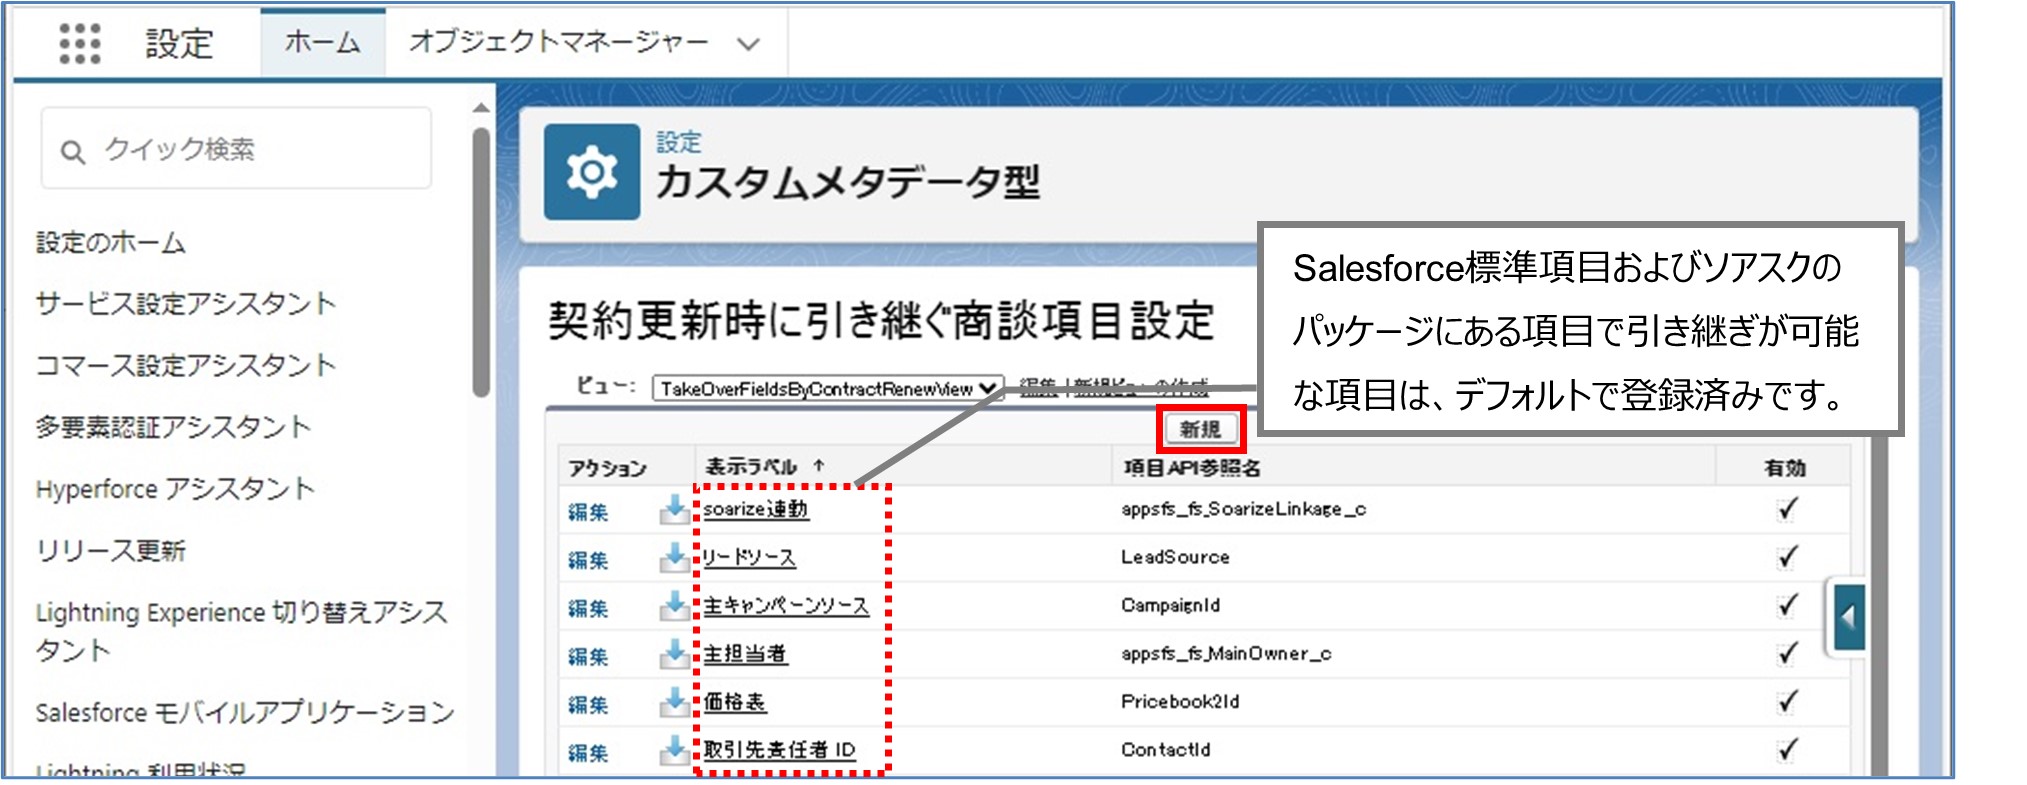Open the 主担当者 record link

tap(745, 653)
